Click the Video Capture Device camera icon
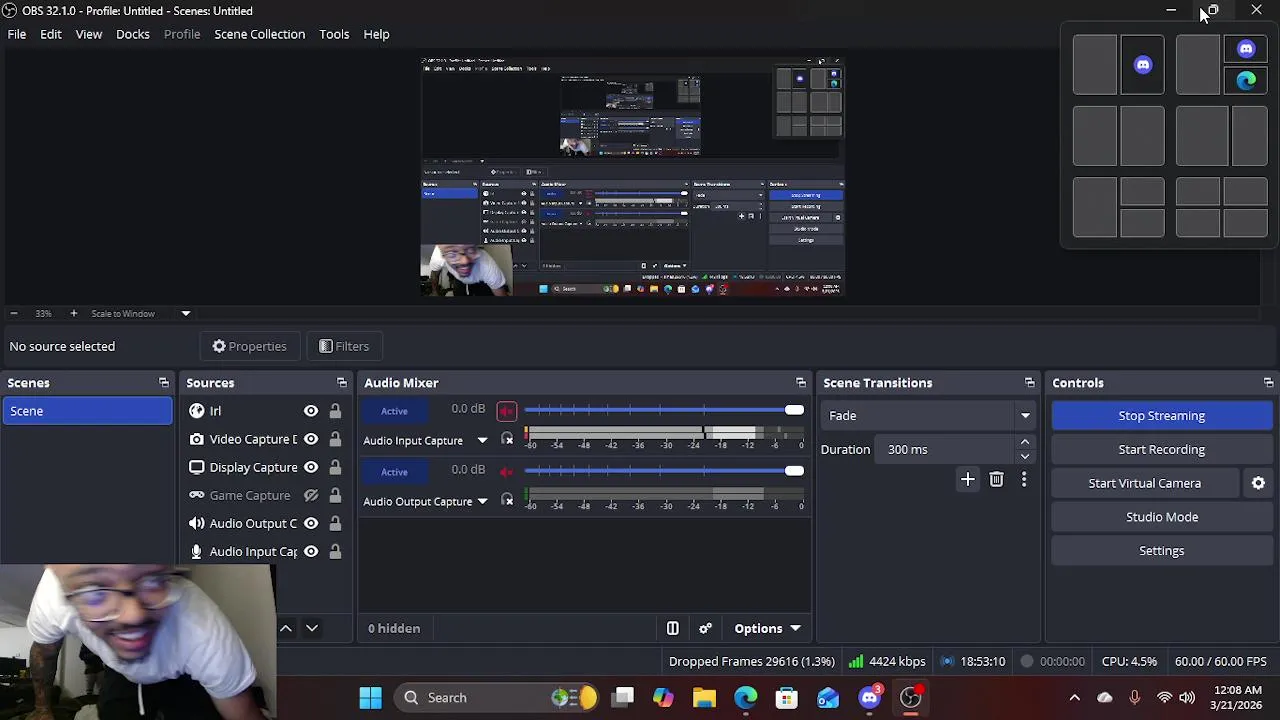The width and height of the screenshot is (1280, 720). click(197, 439)
